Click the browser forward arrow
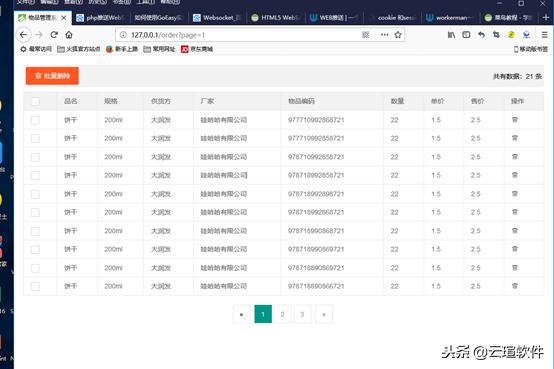Screen dimensions: 554x369 [39, 35]
